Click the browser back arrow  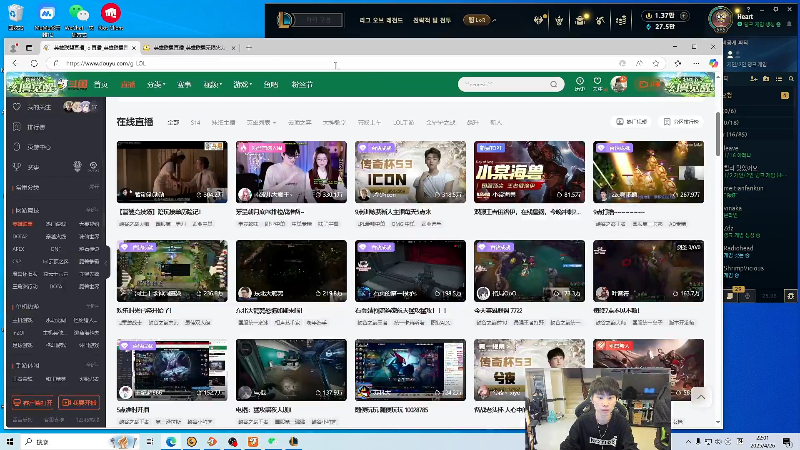pyautogui.click(x=15, y=63)
